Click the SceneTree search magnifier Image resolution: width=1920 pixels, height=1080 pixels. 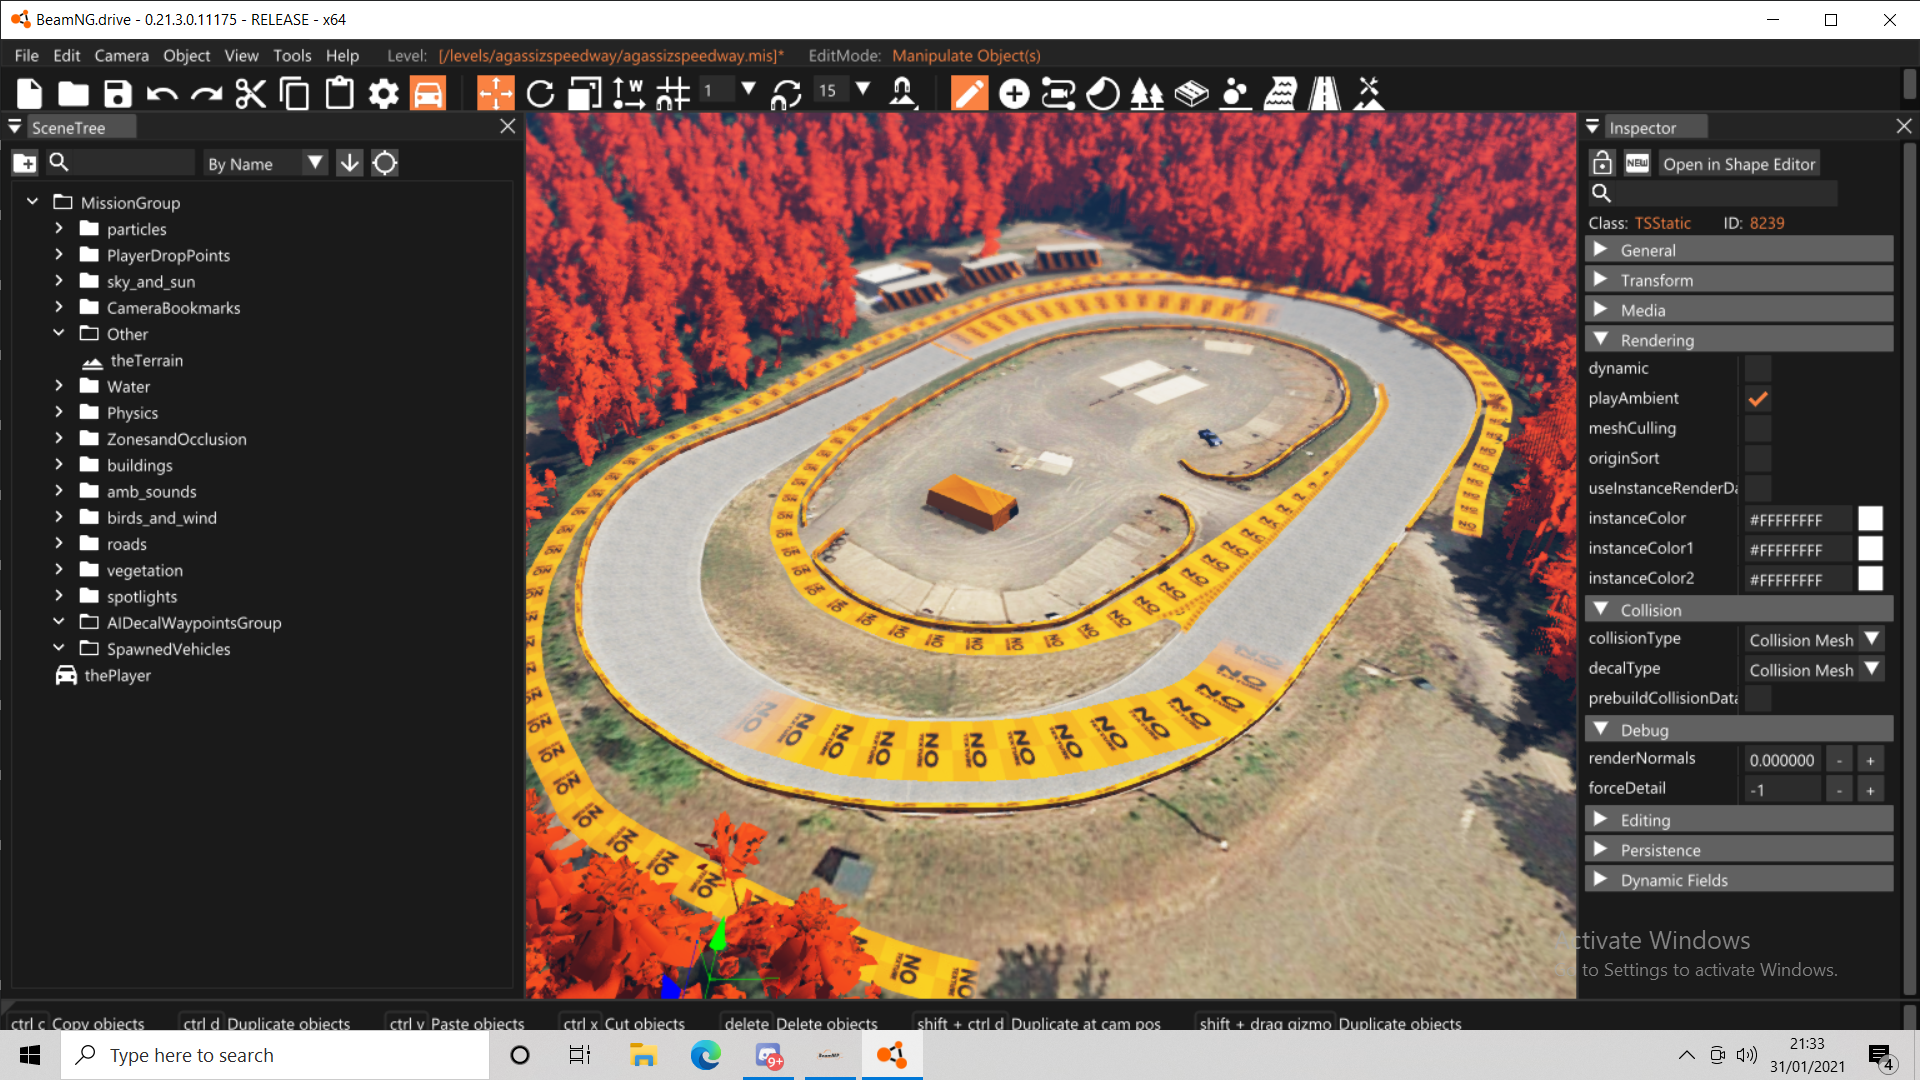tap(59, 162)
